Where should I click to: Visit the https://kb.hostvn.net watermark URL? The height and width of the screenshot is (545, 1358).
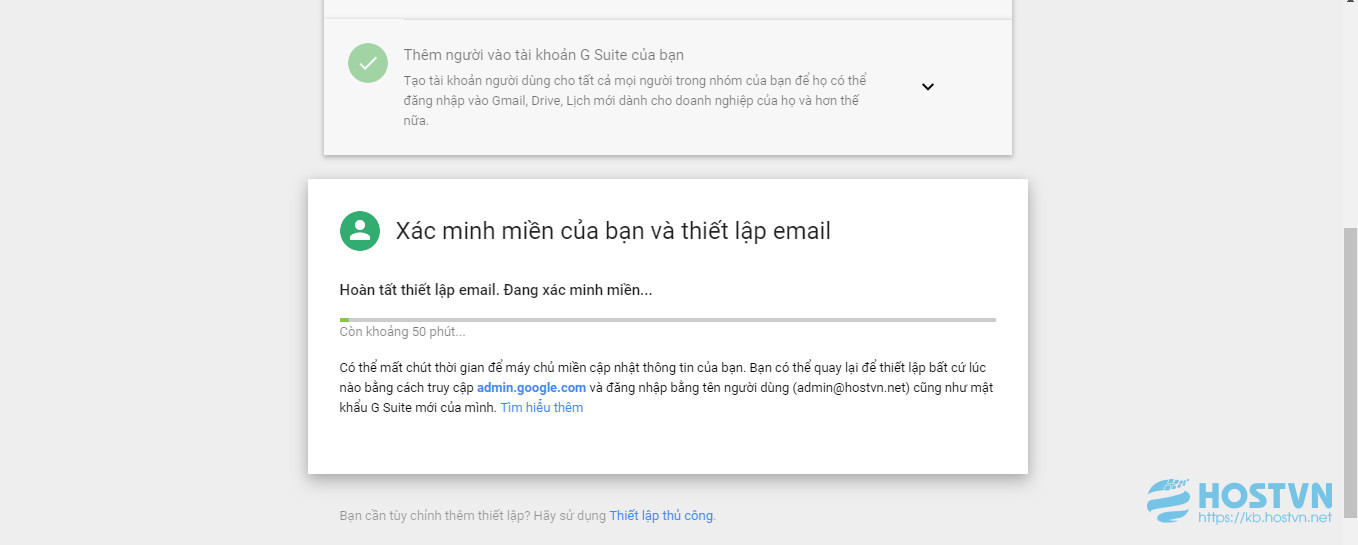pos(1265,518)
